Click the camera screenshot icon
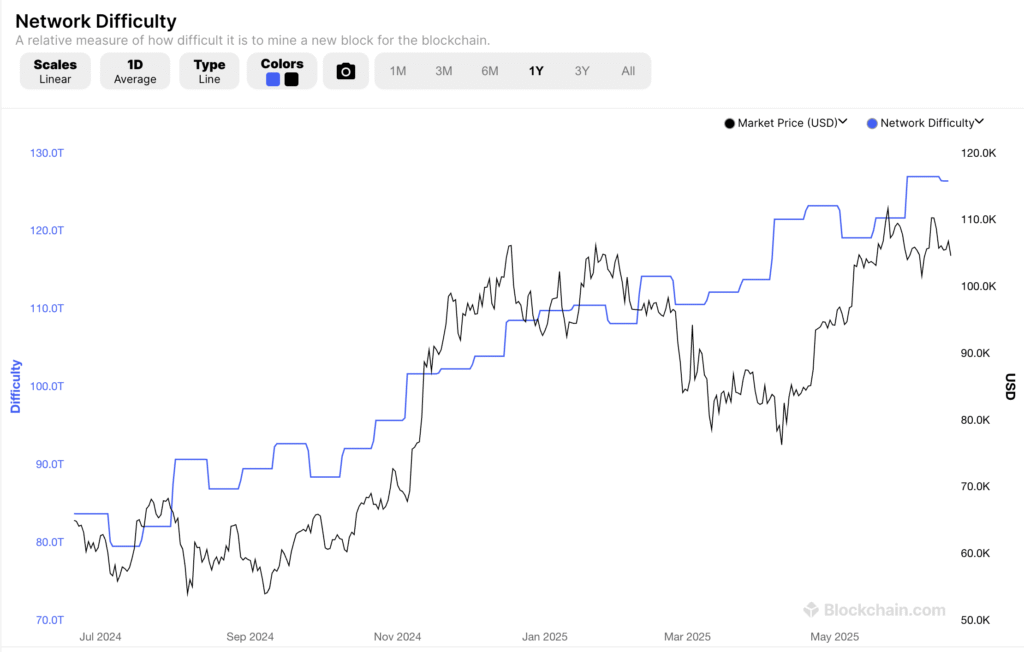This screenshot has width=1024, height=652. point(345,70)
